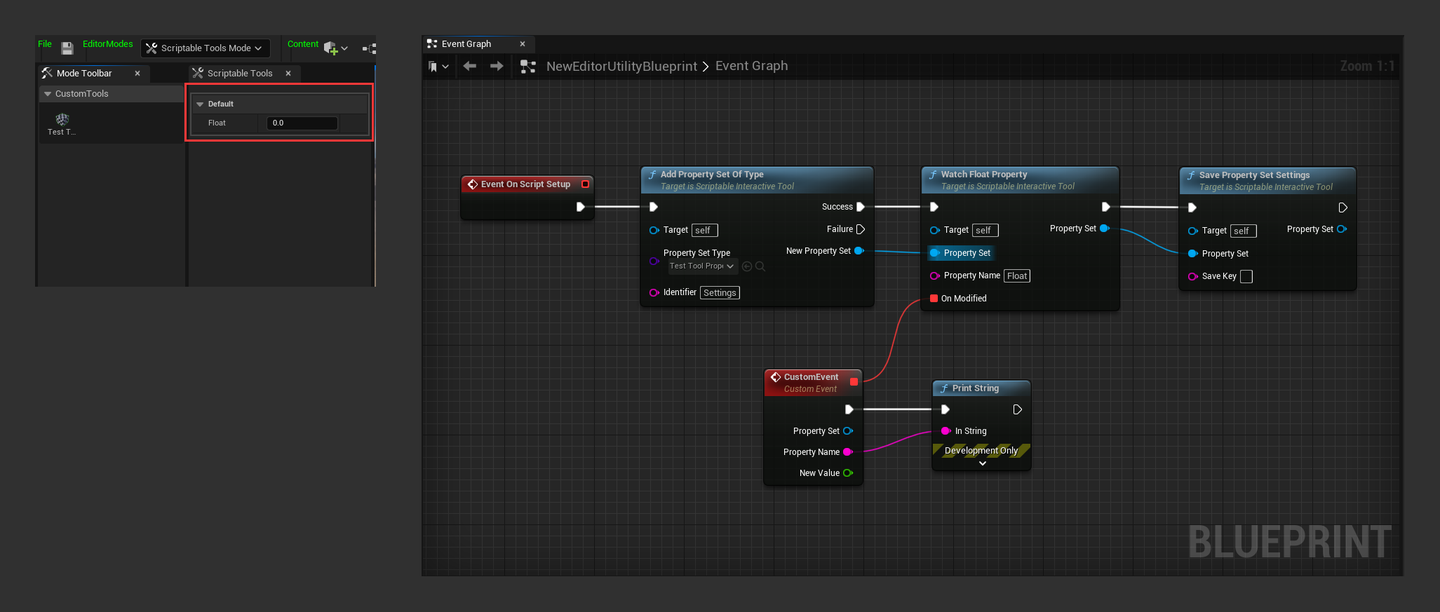Image resolution: width=1440 pixels, height=612 pixels.
Task: Click the NewEditorUtilityBlueprint breadcrumb
Action: click(x=622, y=66)
